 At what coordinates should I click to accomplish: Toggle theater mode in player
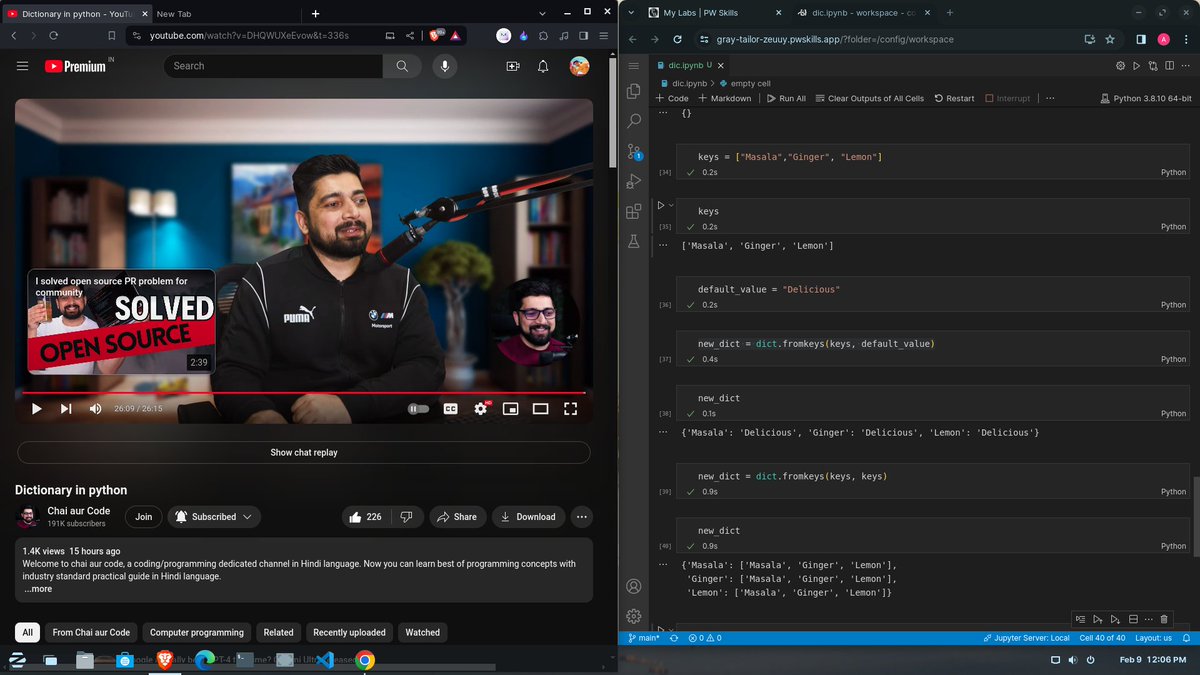(540, 408)
